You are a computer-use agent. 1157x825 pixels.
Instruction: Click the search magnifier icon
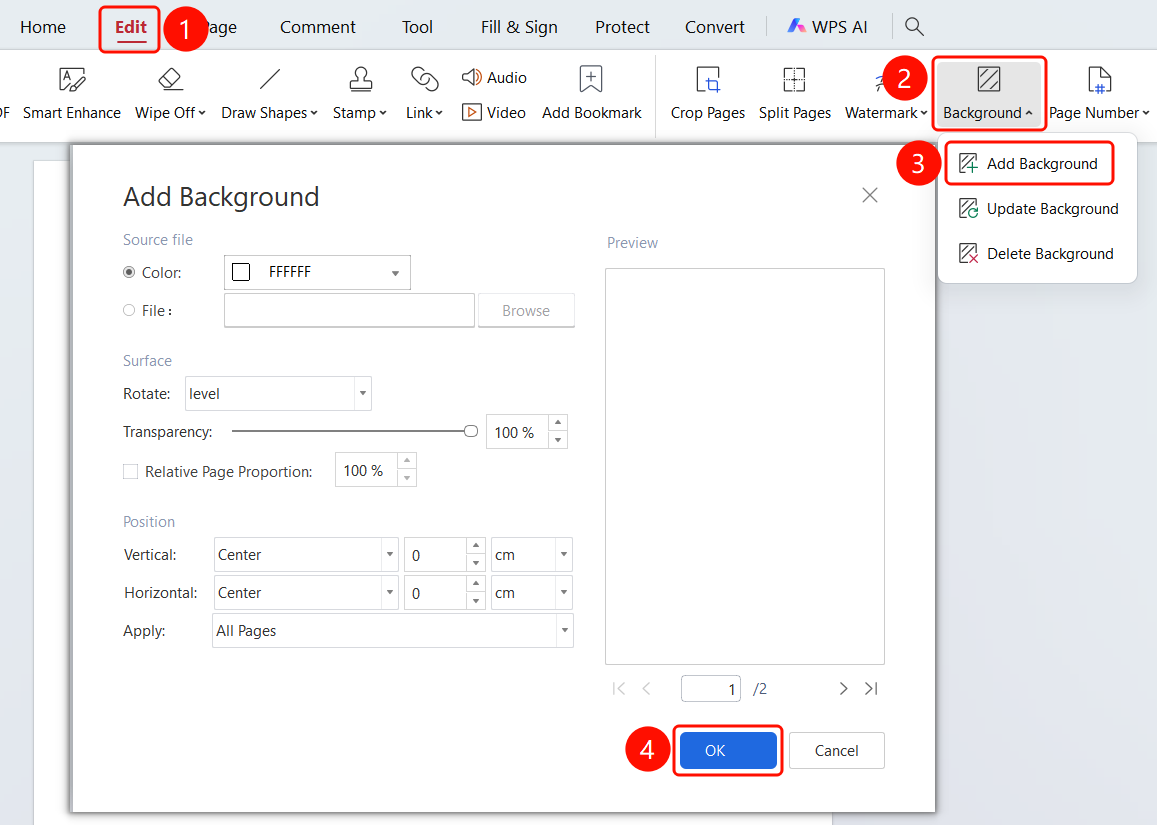[x=914, y=27]
